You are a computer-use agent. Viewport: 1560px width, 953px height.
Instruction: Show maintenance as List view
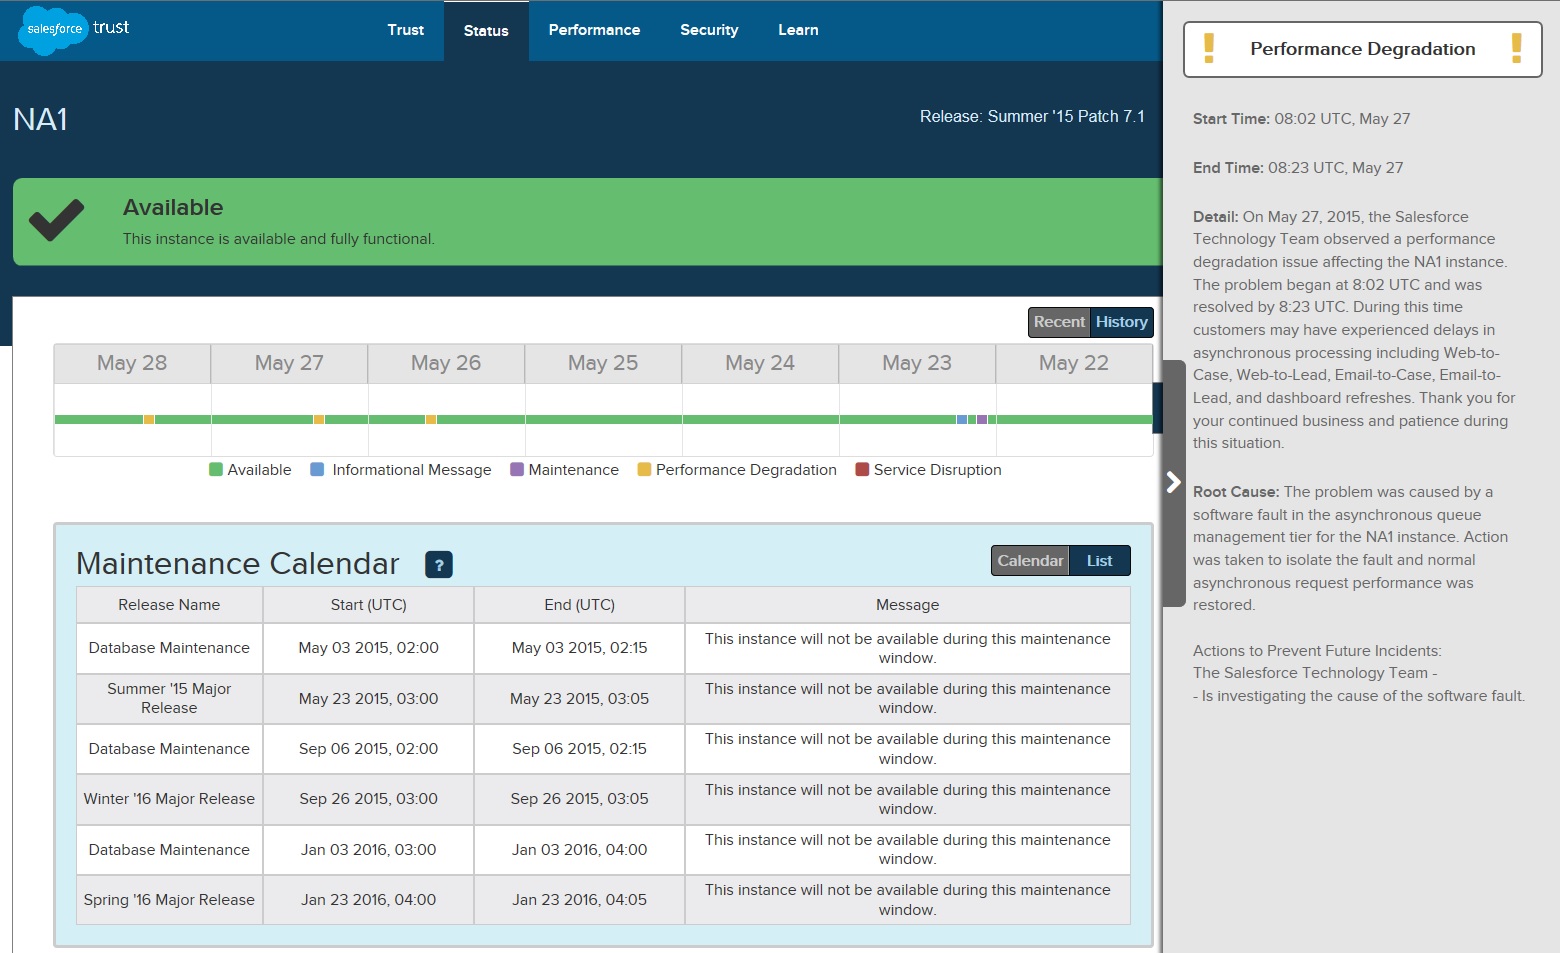pos(1100,561)
